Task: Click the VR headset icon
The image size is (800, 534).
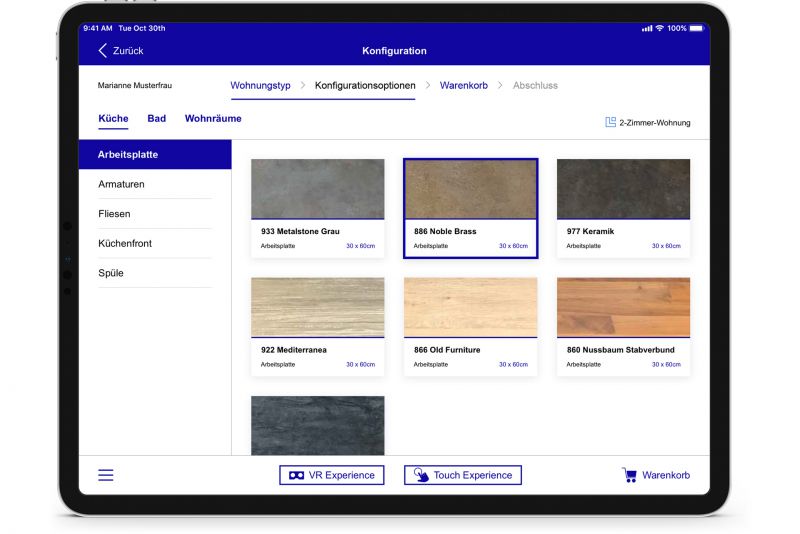Action: (x=296, y=475)
